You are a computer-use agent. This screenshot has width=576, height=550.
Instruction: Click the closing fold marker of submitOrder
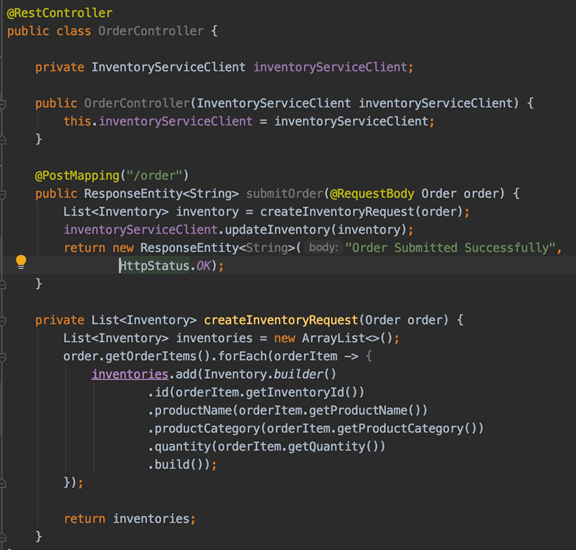tap(3, 284)
